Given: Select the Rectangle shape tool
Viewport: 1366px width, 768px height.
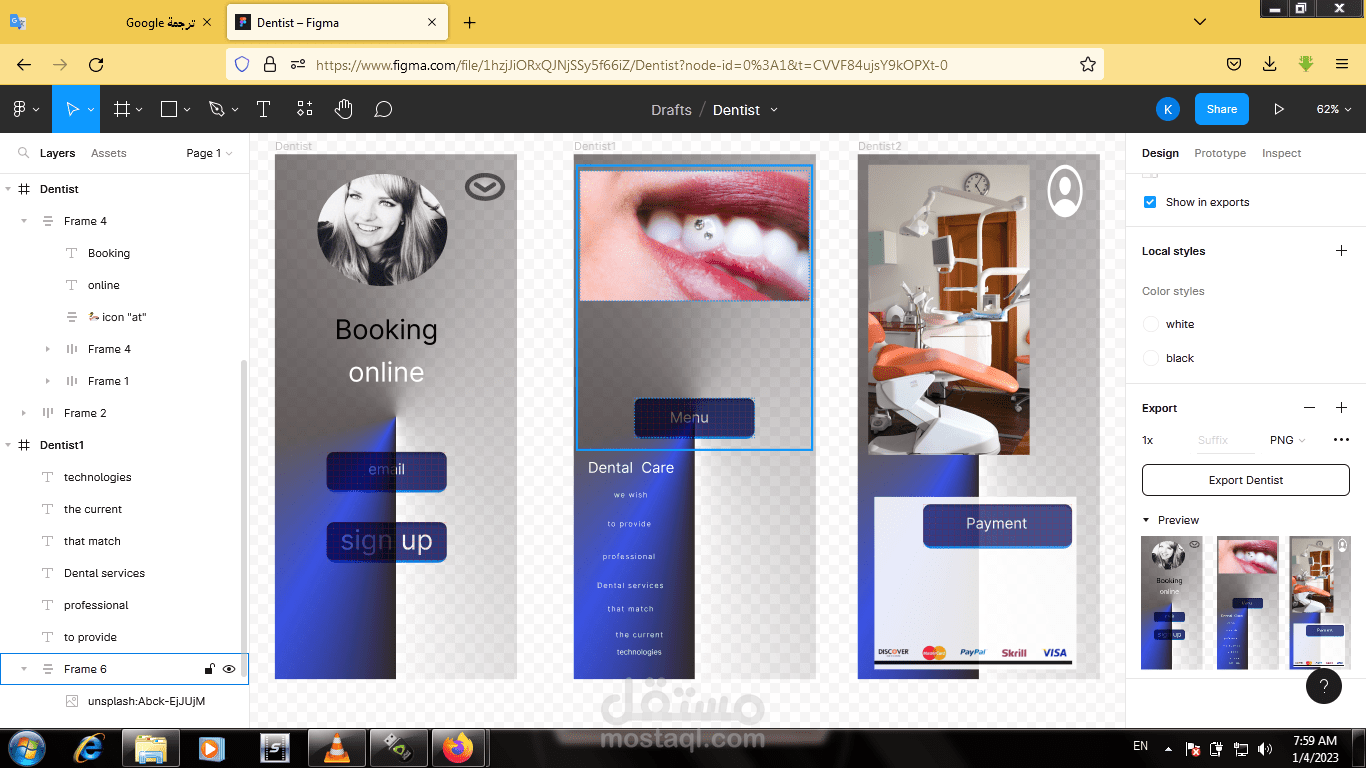Looking at the screenshot, I should [169, 109].
